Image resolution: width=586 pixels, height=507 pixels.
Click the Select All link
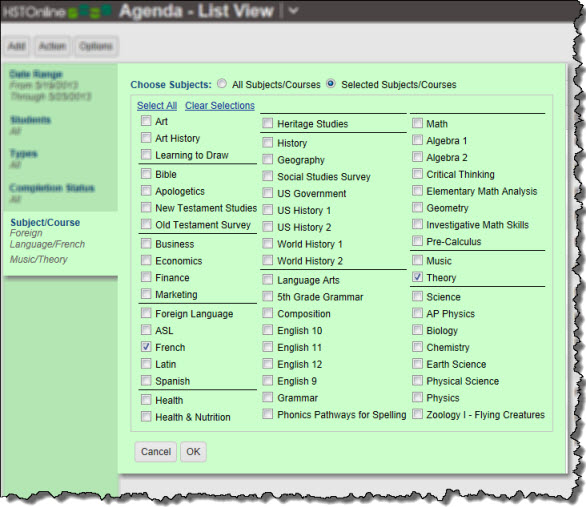pos(157,106)
